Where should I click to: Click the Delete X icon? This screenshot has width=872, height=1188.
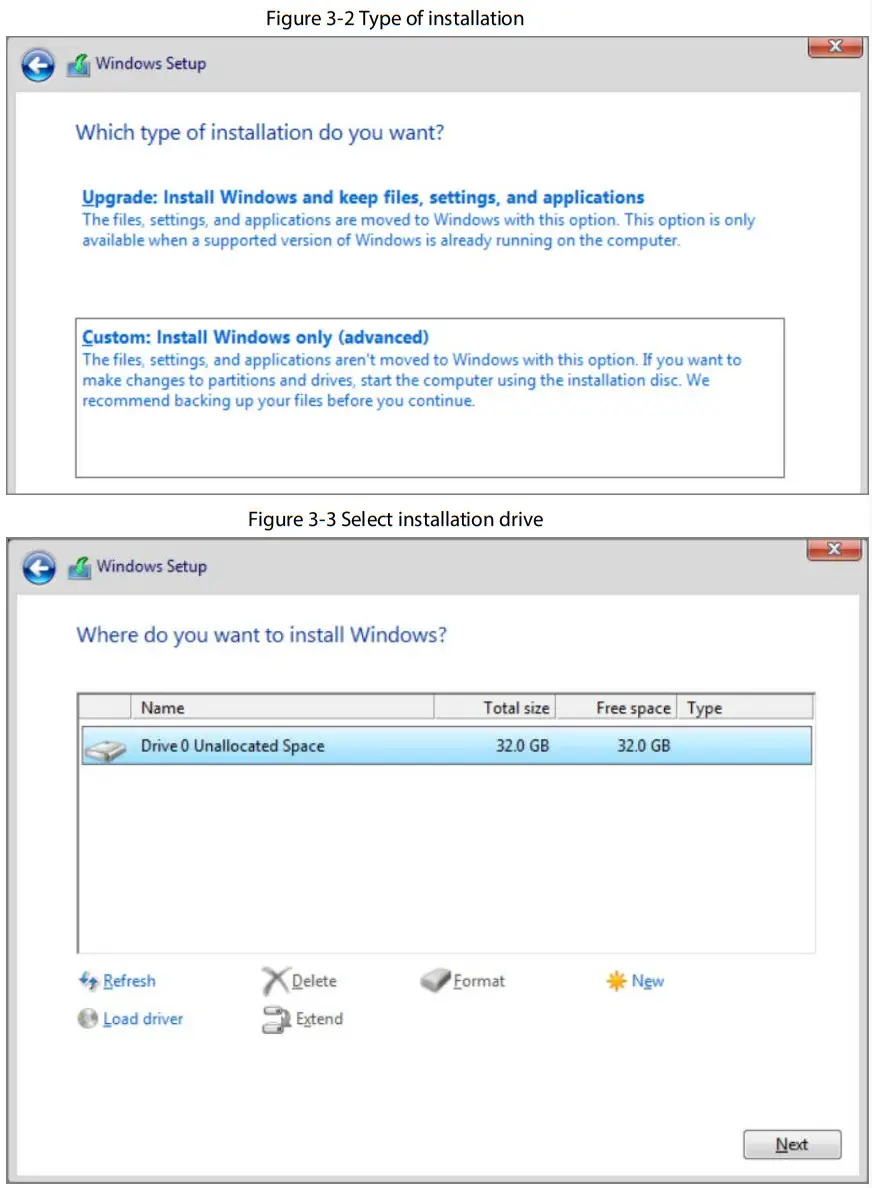click(275, 981)
